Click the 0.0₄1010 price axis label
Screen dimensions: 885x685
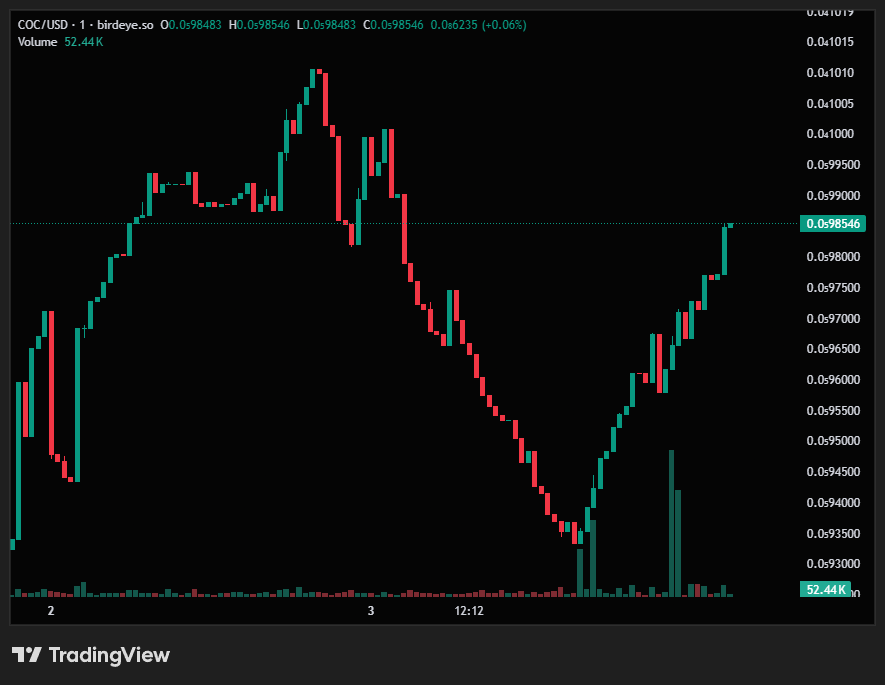click(x=830, y=73)
